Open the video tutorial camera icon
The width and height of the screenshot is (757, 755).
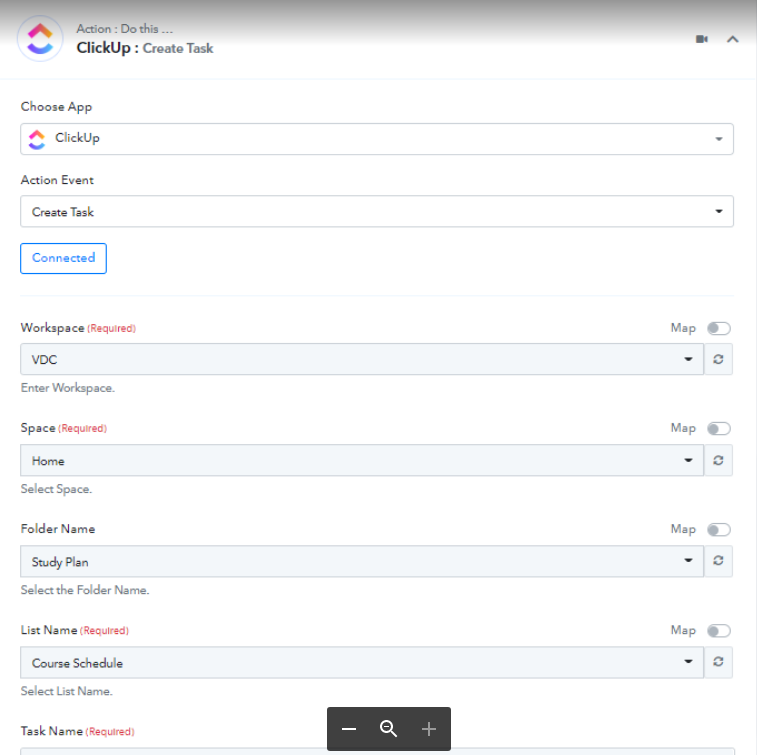click(701, 39)
